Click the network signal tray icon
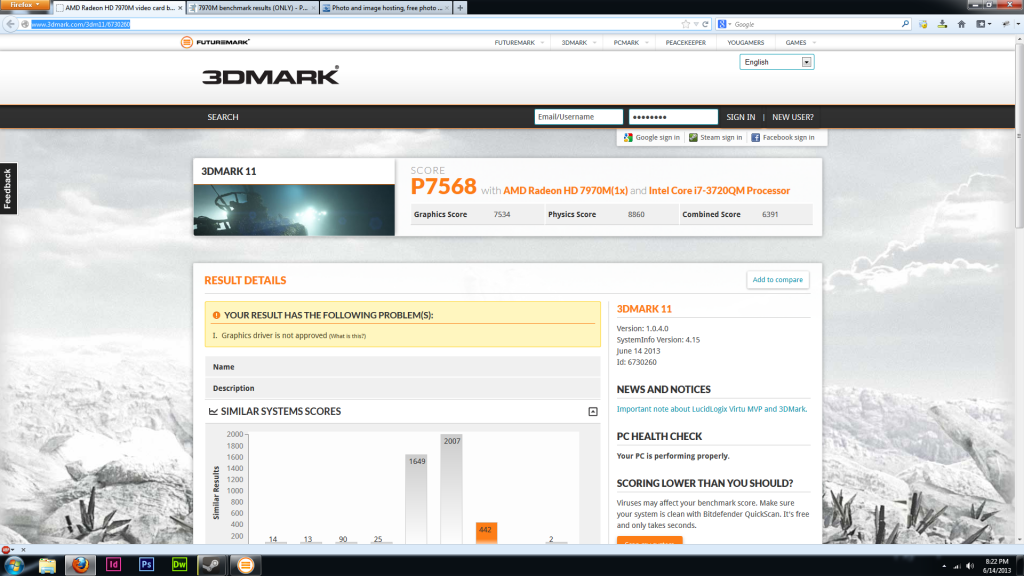 pos(957,566)
